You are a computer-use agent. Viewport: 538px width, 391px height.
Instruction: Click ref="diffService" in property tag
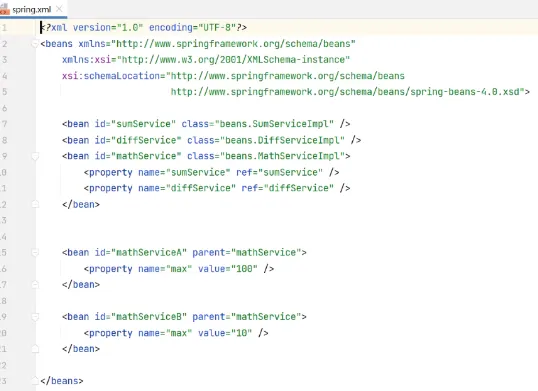point(288,188)
